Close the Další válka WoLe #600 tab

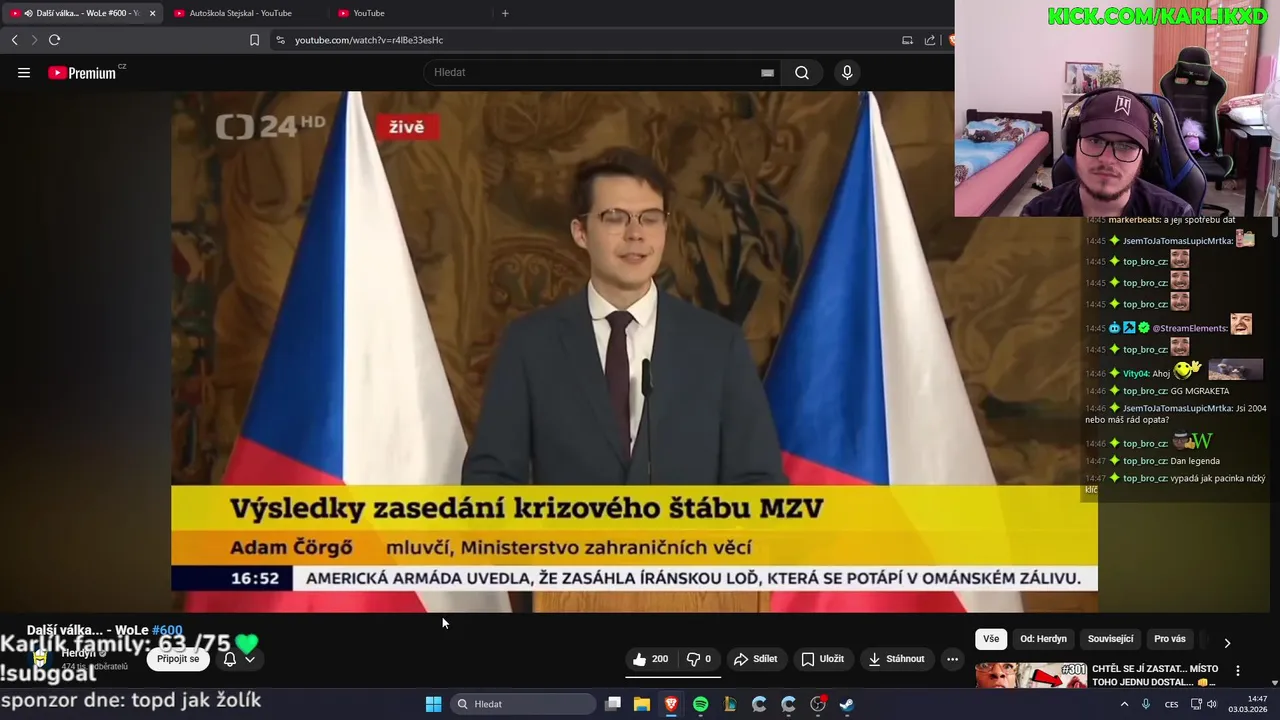[152, 13]
